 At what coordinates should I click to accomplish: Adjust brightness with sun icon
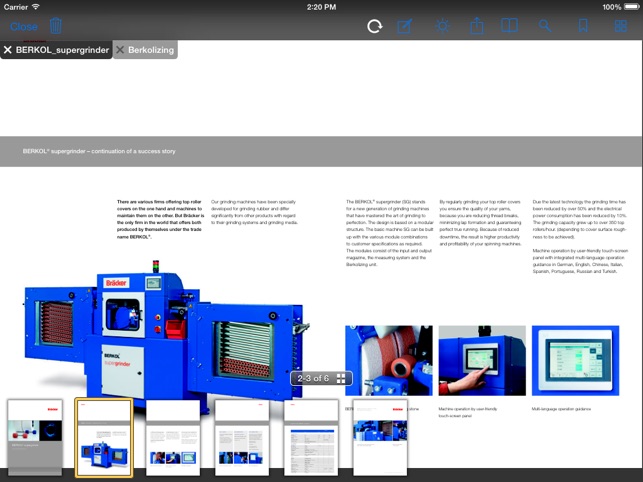click(442, 26)
